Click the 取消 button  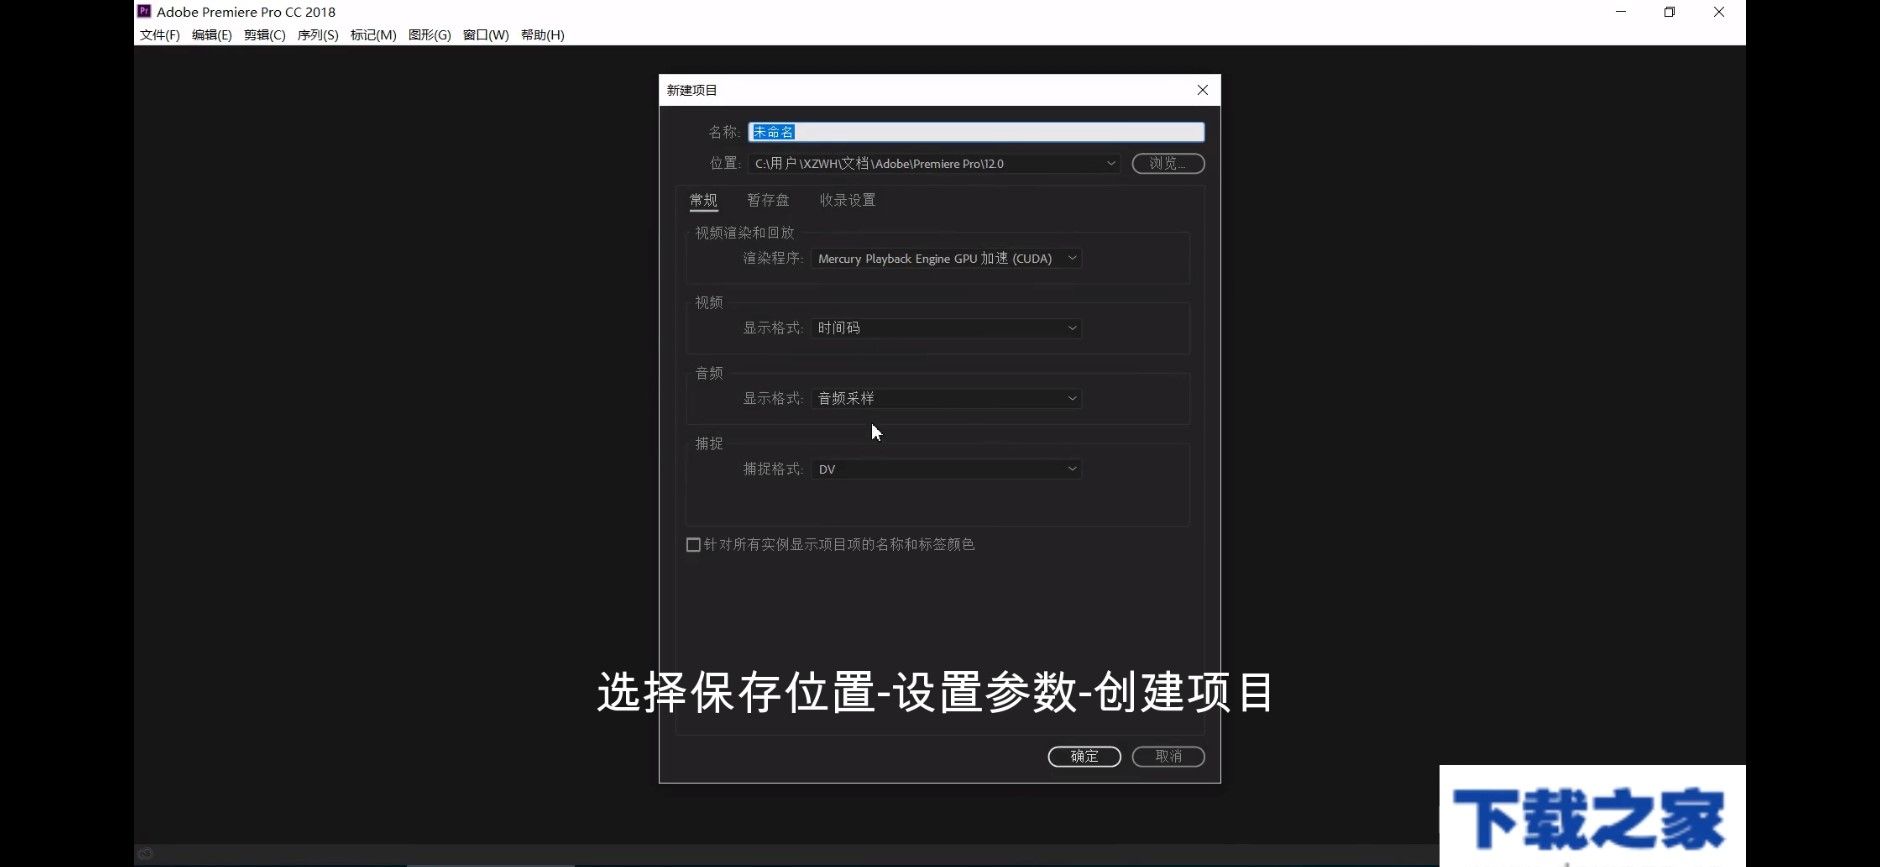tap(1168, 756)
